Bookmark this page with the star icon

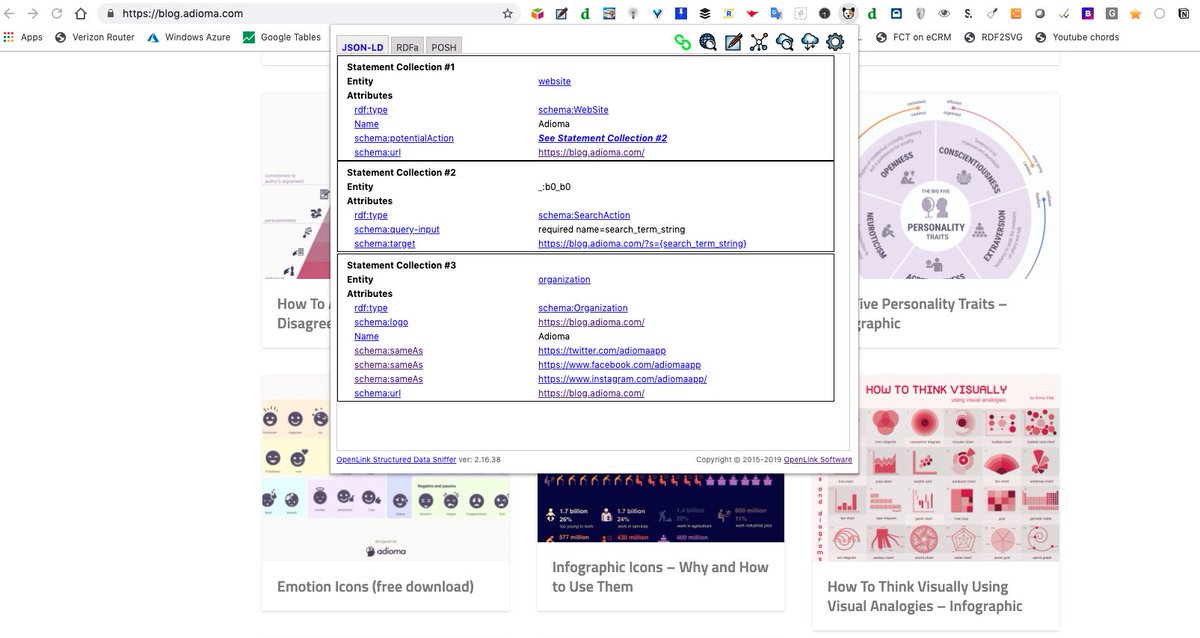pyautogui.click(x=508, y=14)
